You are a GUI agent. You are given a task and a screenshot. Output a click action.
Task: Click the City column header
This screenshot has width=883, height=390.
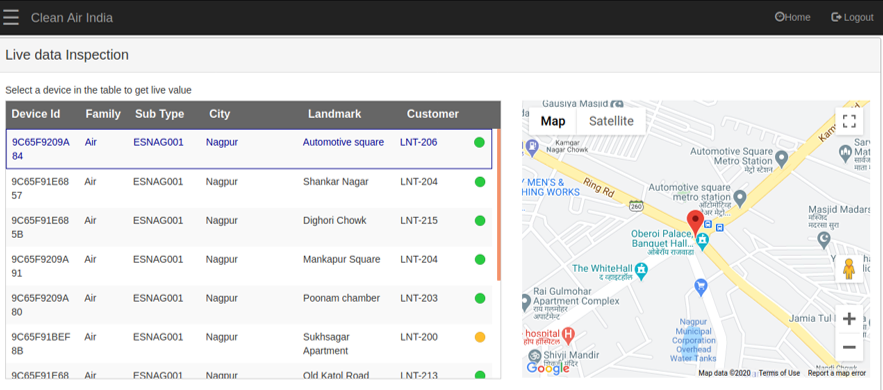220,114
